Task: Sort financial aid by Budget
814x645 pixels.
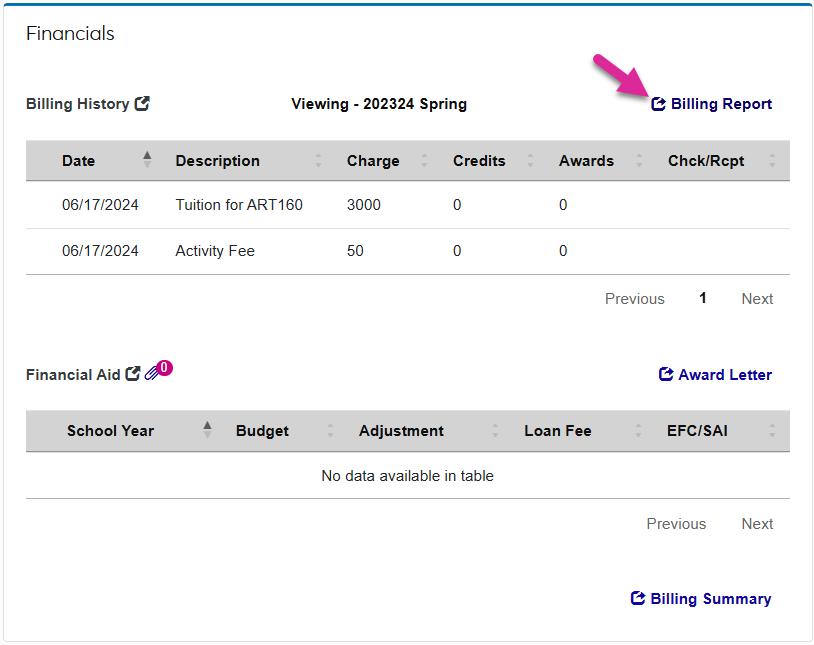Action: pyautogui.click(x=262, y=431)
